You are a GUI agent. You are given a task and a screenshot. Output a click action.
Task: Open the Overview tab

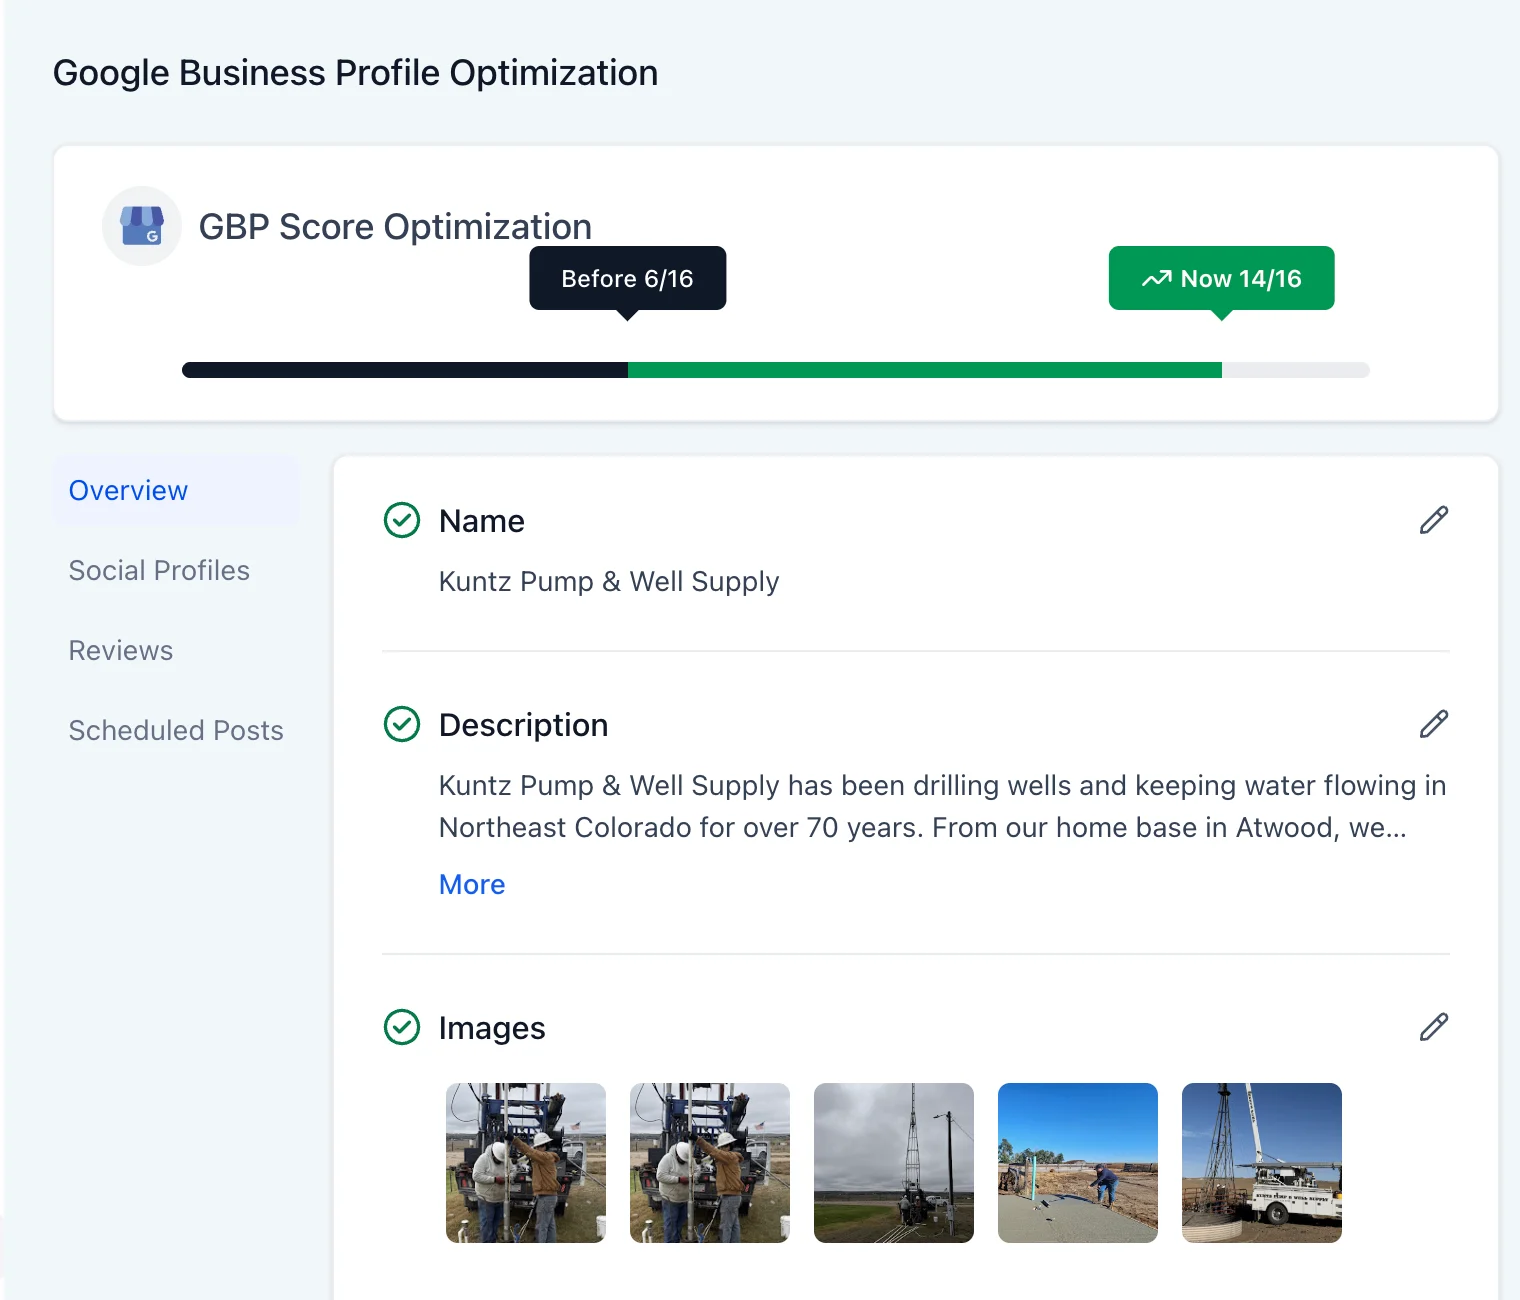click(176, 490)
